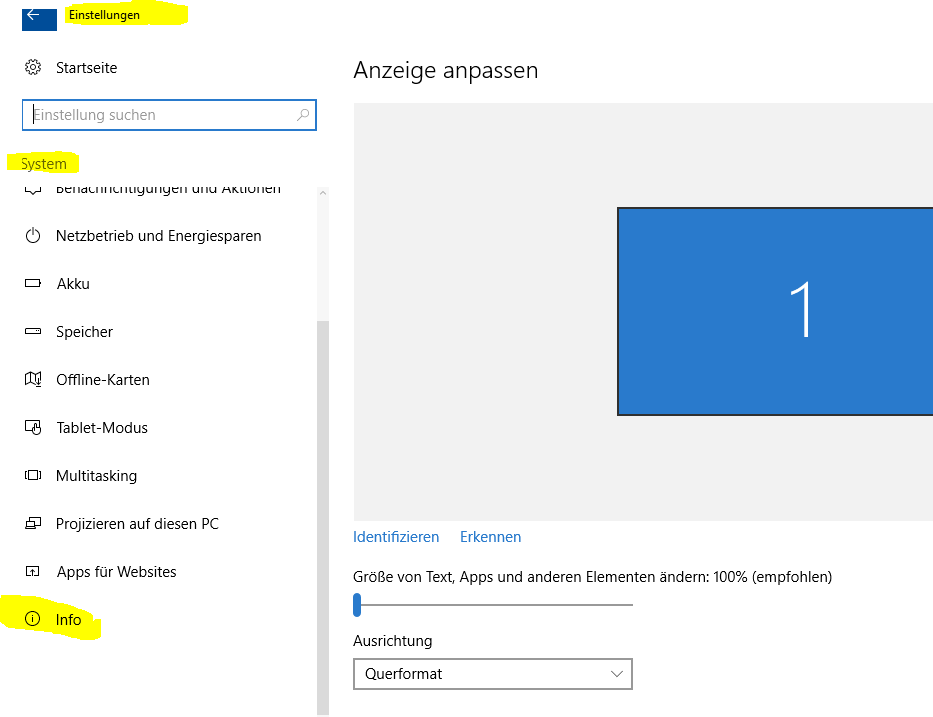Click the Größe von Text scaling label
The image size is (933, 717).
click(x=592, y=577)
